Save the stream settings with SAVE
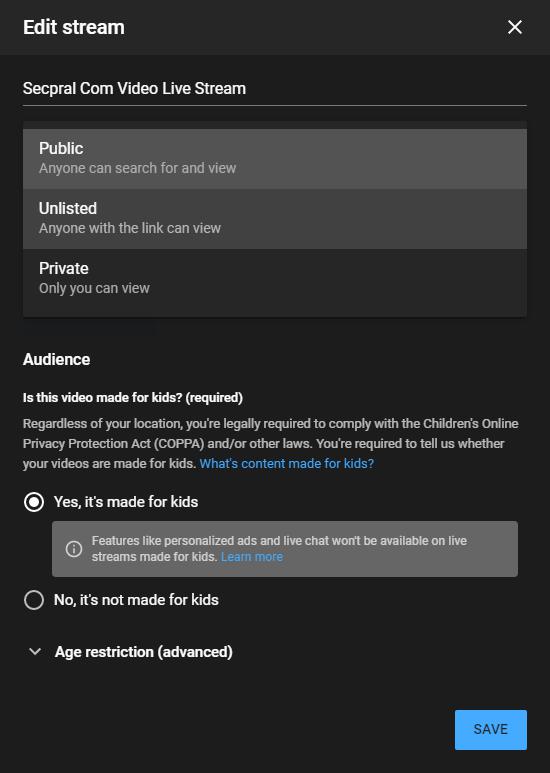Screen dimensions: 550x773 tap(490, 730)
